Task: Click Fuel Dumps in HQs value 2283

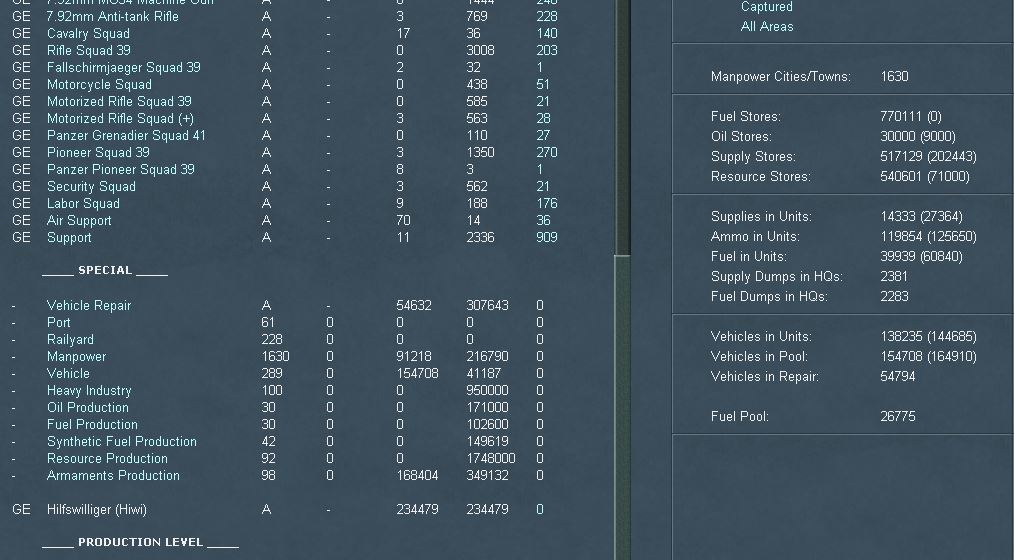Action: click(894, 297)
